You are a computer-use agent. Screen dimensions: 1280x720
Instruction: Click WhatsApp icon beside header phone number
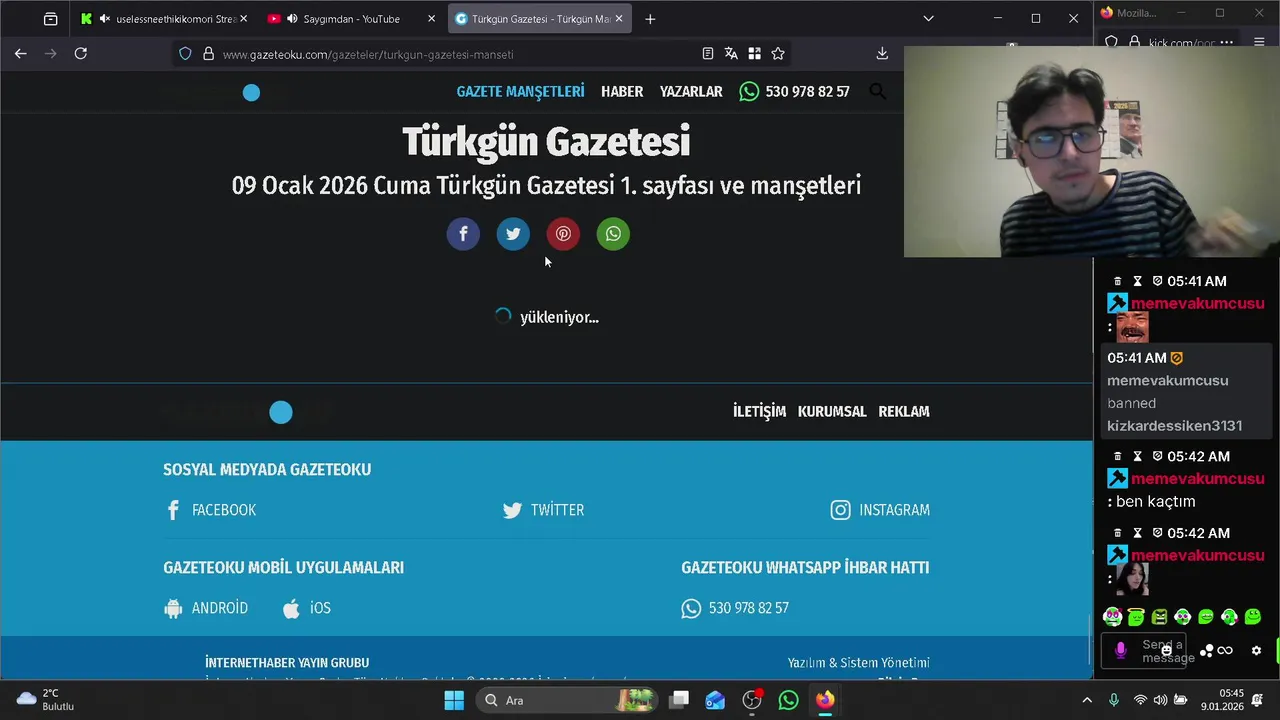pos(749,91)
